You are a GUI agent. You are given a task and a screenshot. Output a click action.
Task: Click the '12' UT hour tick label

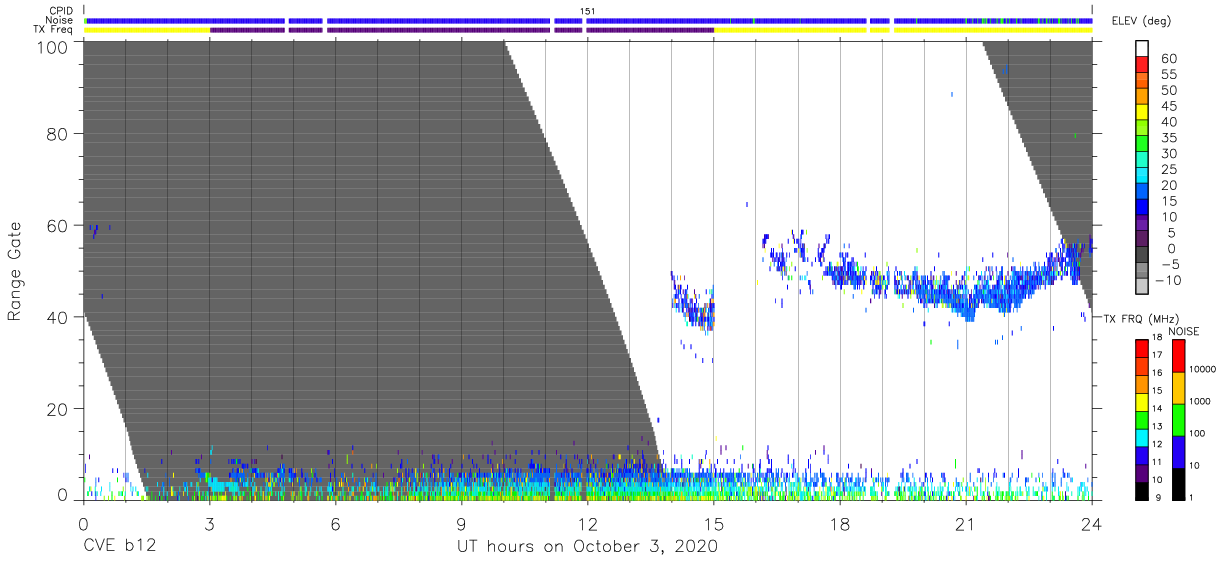point(588,523)
